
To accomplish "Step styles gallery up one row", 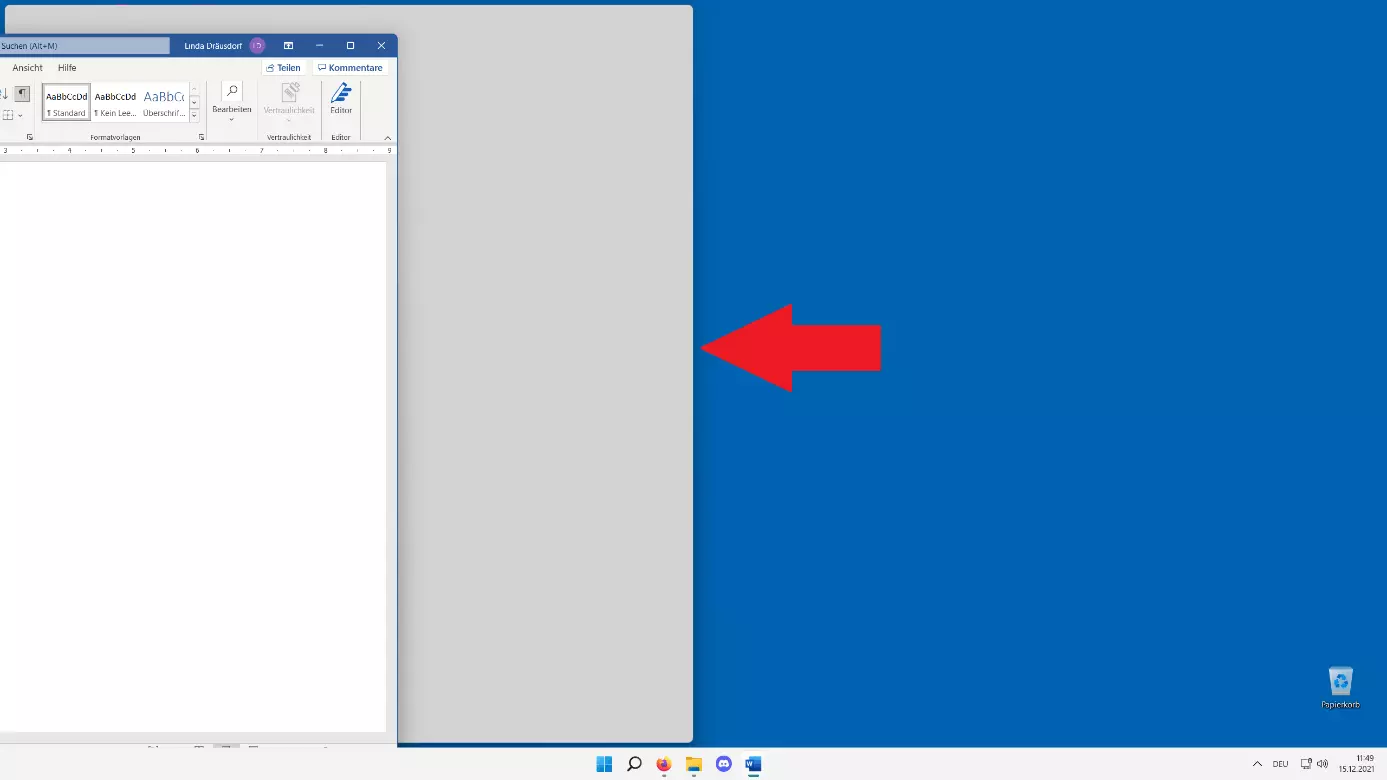I will [194, 89].
